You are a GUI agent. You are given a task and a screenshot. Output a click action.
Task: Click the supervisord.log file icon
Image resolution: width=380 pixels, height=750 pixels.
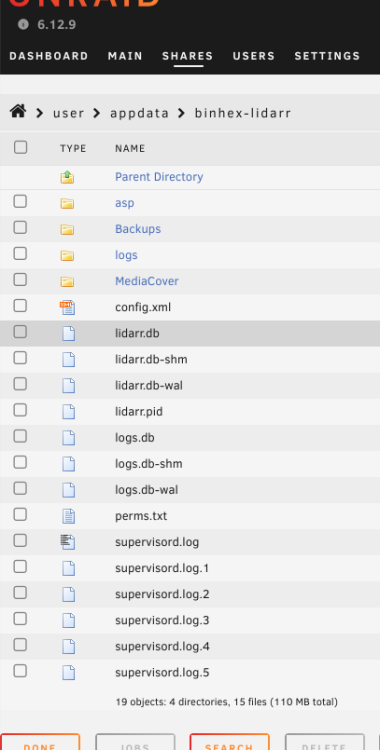[67, 542]
